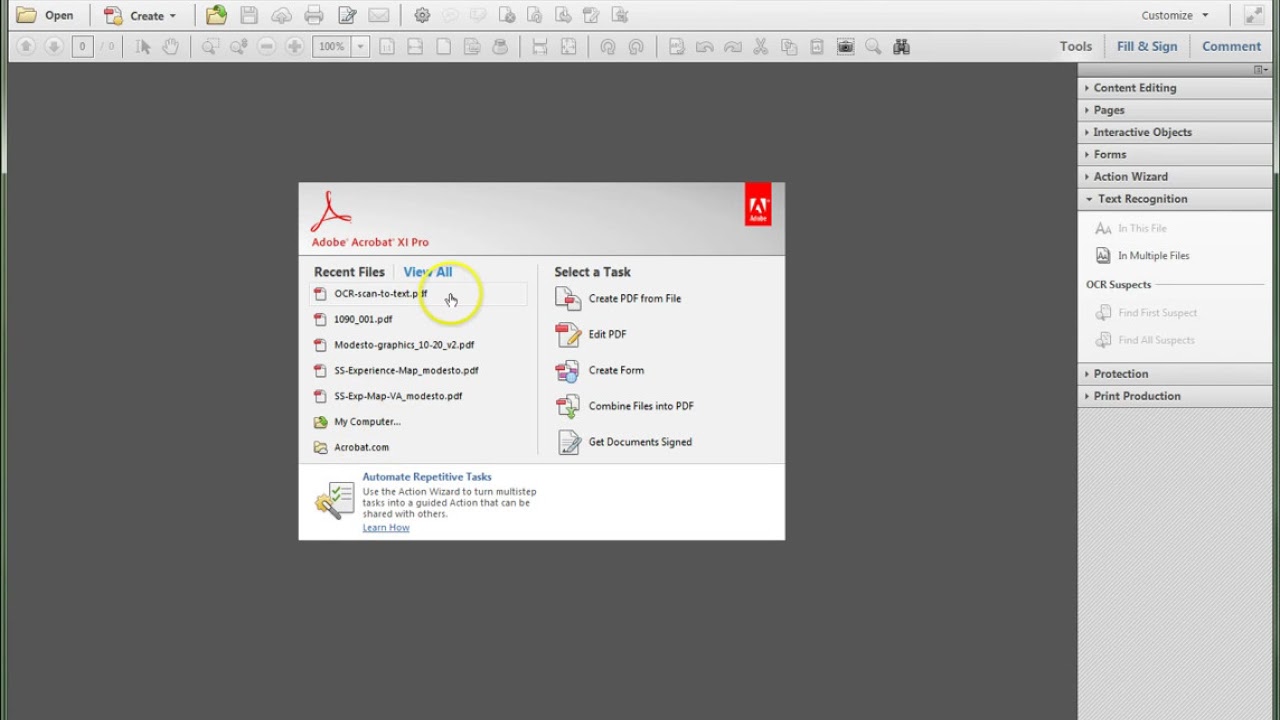
Task: Click the panel options menu icon
Action: (1259, 69)
